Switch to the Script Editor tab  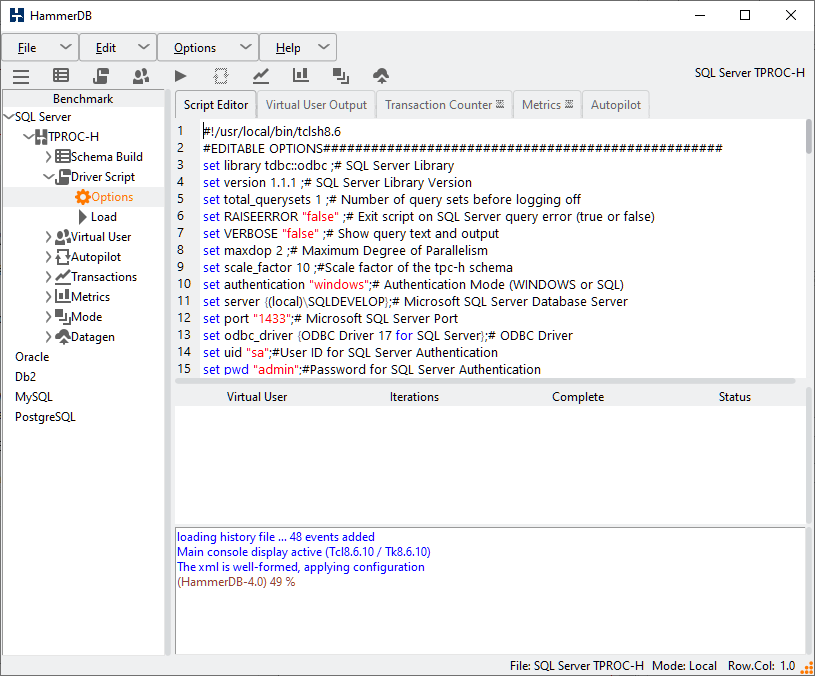tap(216, 105)
